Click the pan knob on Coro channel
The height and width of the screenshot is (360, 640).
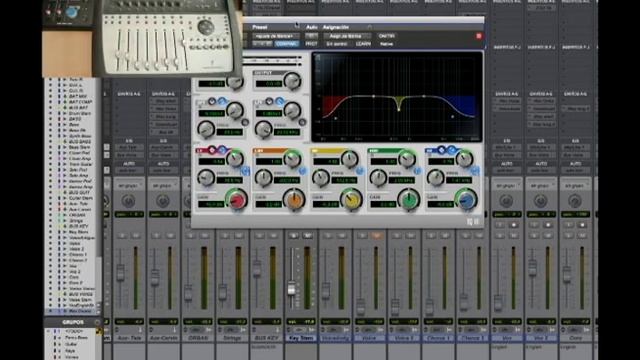575,201
